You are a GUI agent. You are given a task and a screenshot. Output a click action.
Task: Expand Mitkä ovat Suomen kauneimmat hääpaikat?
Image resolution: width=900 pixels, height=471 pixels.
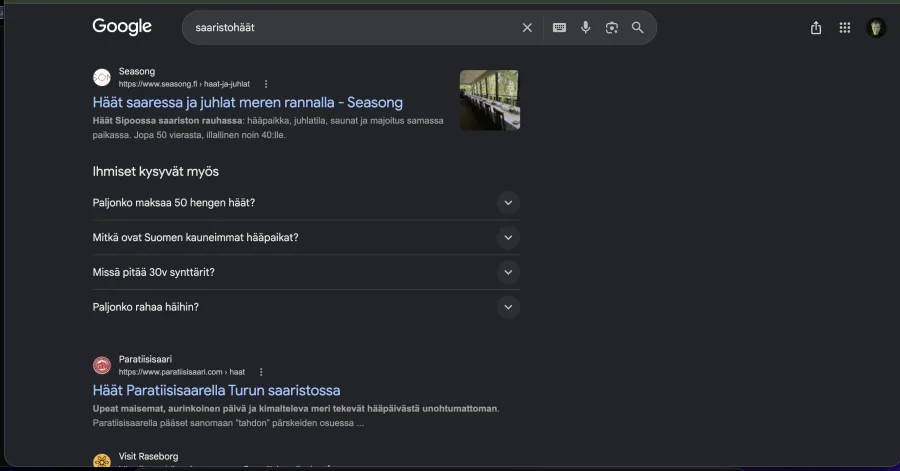pyautogui.click(x=306, y=238)
